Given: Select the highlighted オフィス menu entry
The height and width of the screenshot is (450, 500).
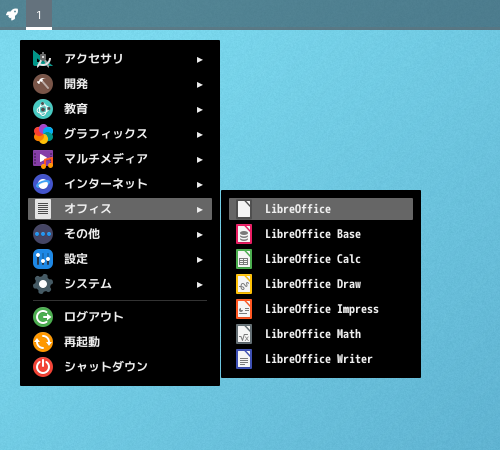Looking at the screenshot, I should tap(120, 209).
